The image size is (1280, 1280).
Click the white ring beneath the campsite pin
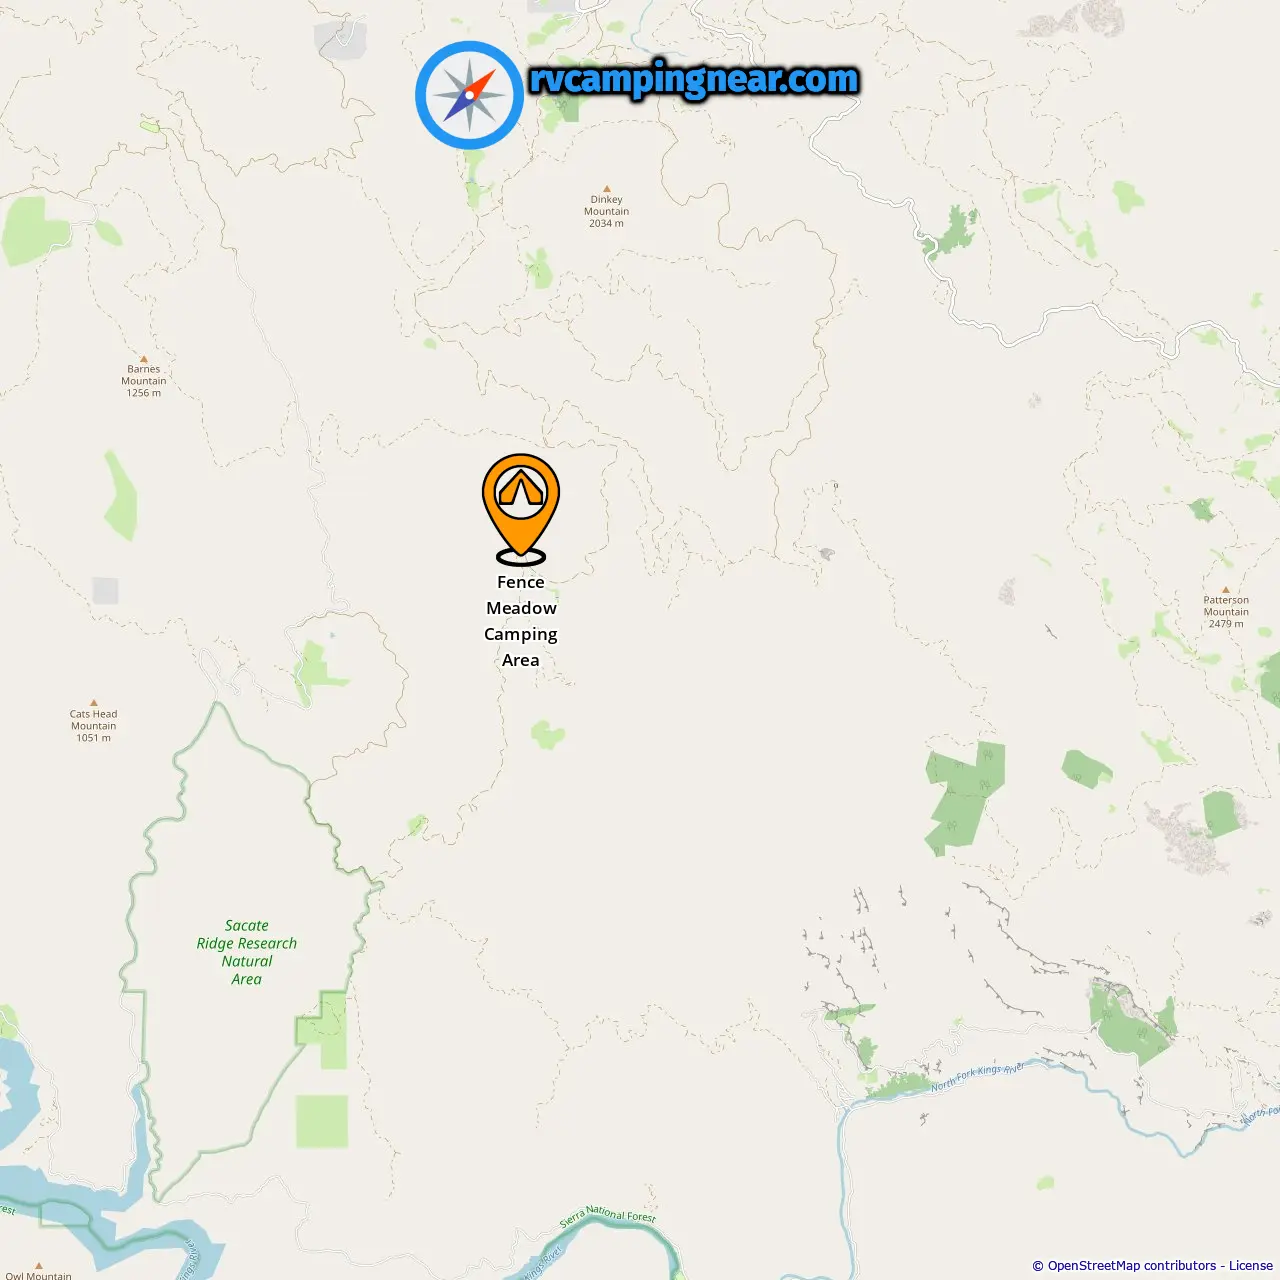tap(521, 557)
